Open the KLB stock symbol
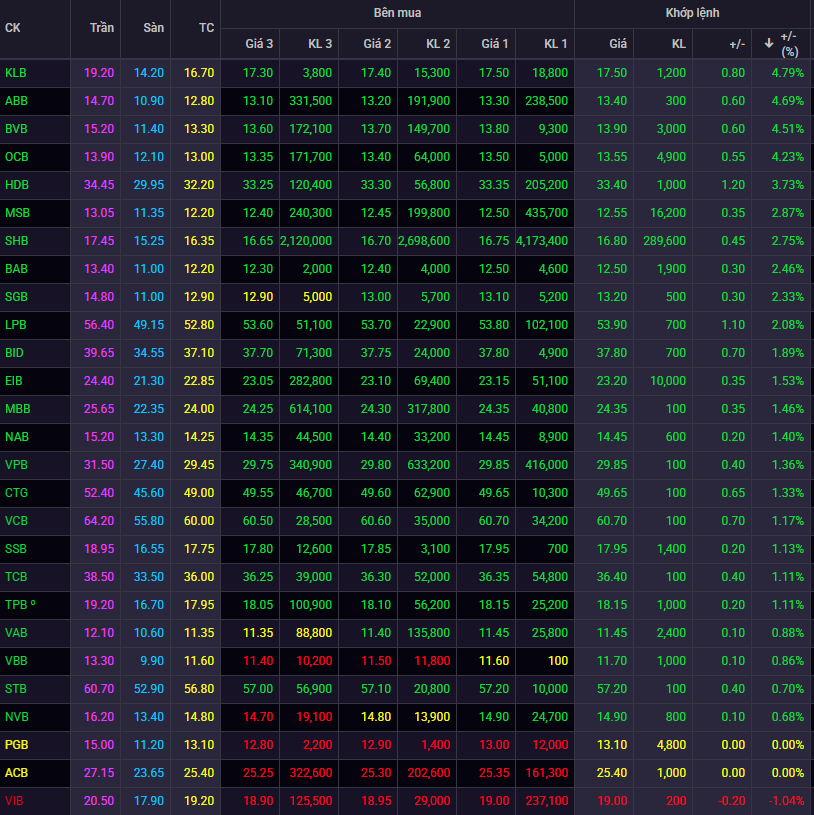The height and width of the screenshot is (815, 814). click(x=16, y=73)
